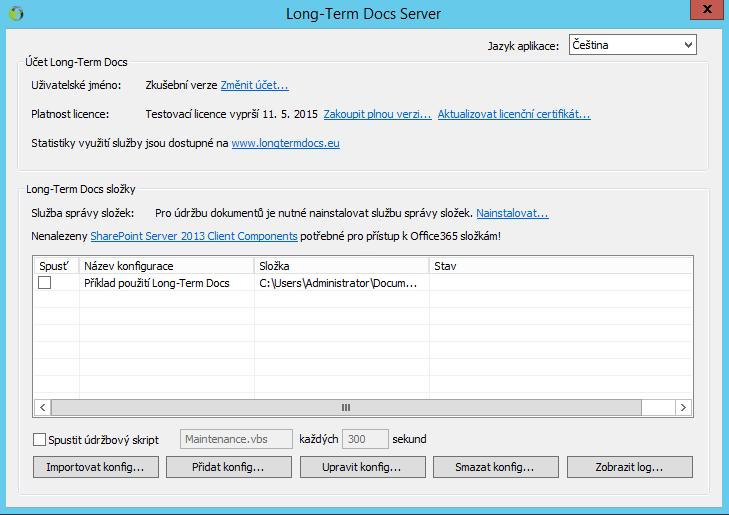
Task: Open SharePoint Server 2013 Client Components link
Action: point(194,236)
